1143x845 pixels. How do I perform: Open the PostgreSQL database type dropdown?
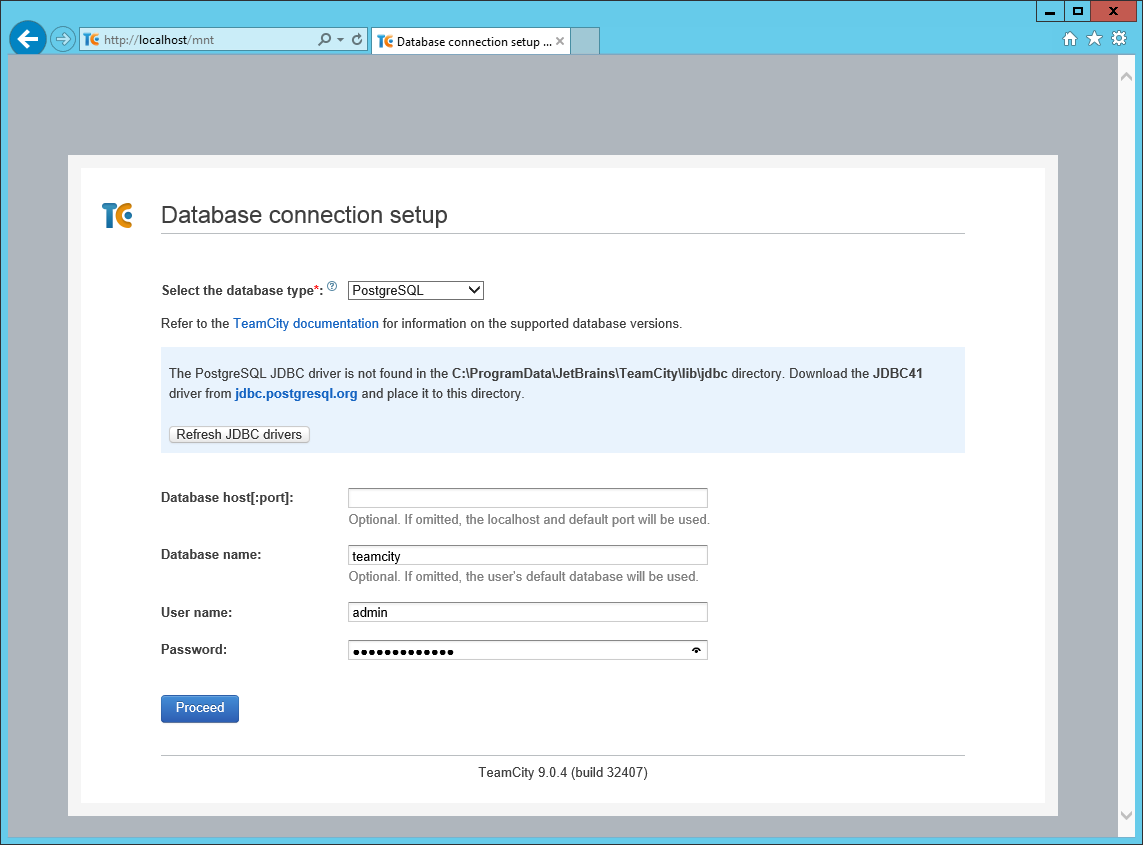416,290
